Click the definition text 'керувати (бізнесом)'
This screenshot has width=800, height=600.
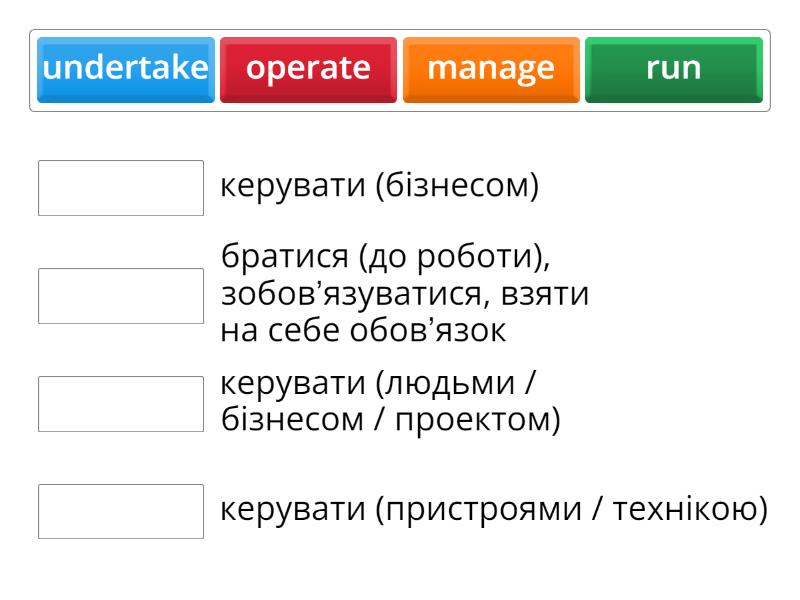point(380,185)
